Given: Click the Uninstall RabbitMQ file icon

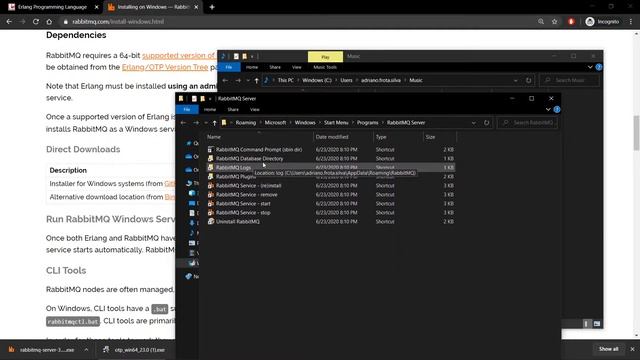Looking at the screenshot, I should [x=211, y=221].
